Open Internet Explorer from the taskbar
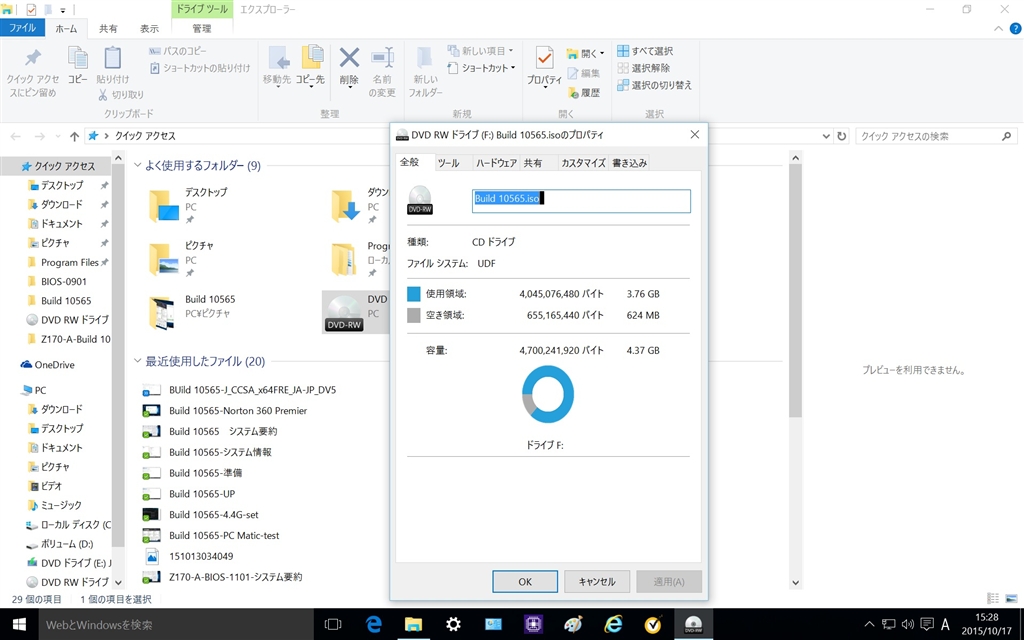 tap(613, 624)
